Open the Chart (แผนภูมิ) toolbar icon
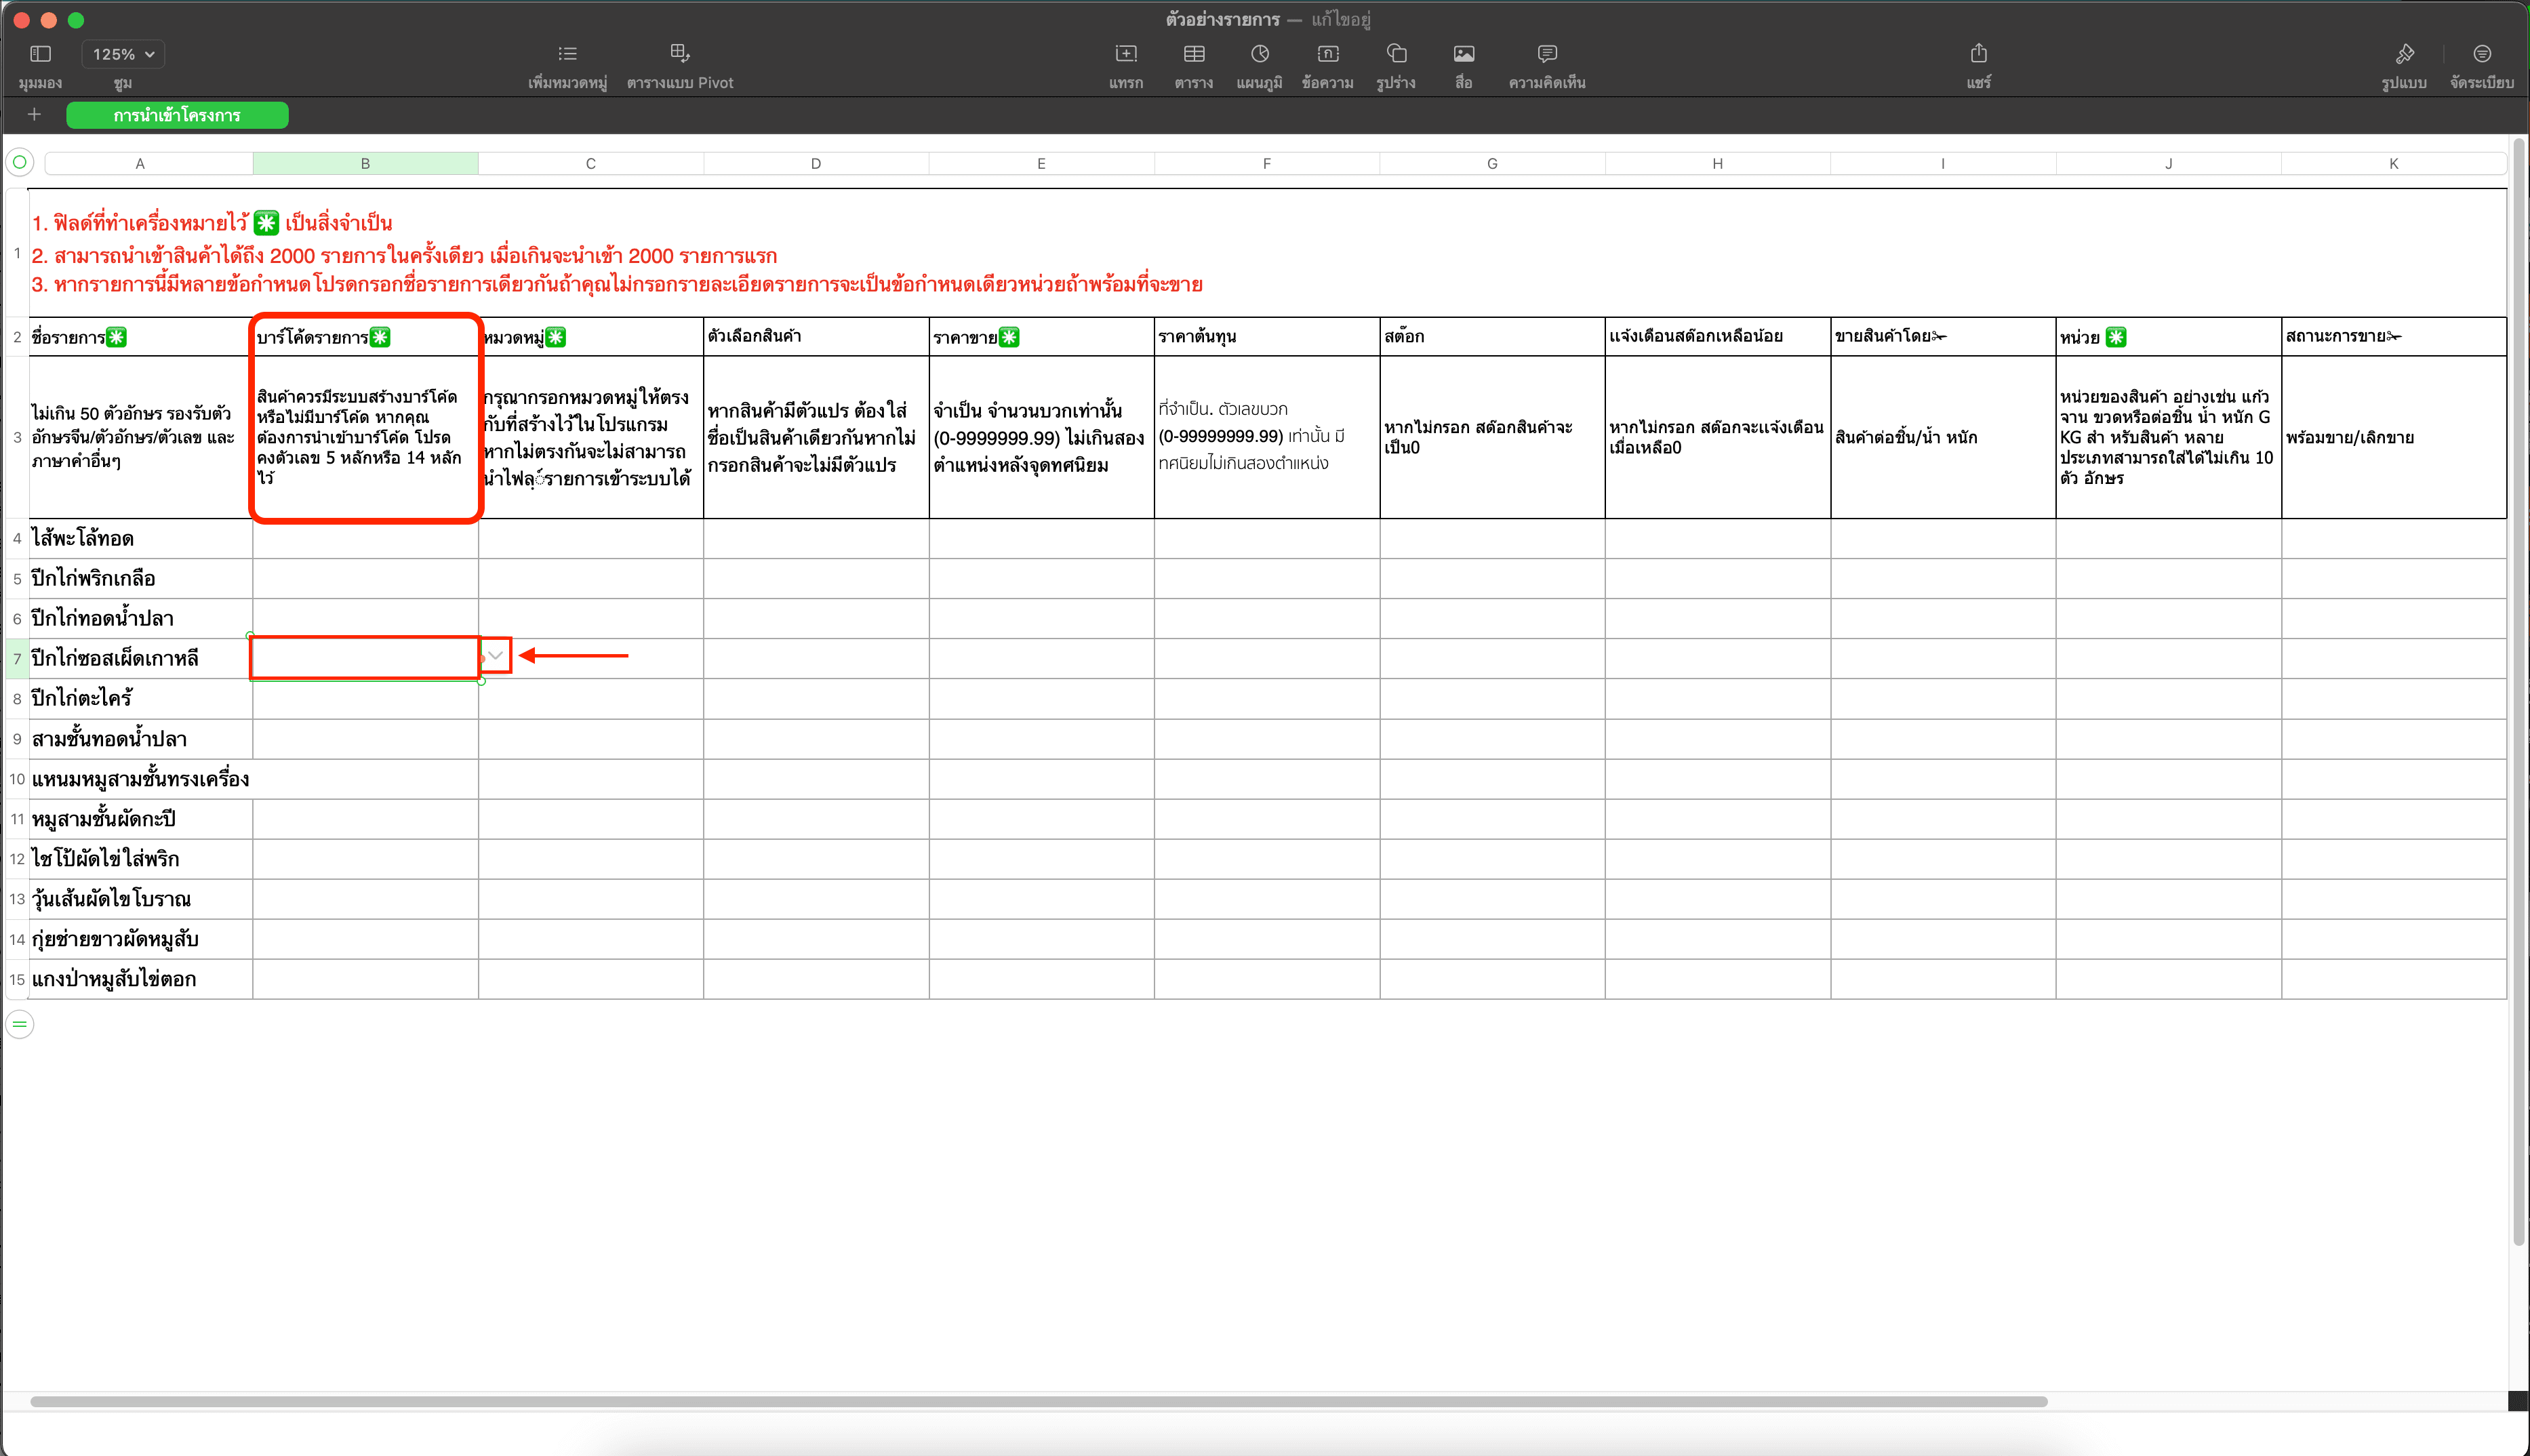The image size is (2530, 1456). click(x=1259, y=54)
